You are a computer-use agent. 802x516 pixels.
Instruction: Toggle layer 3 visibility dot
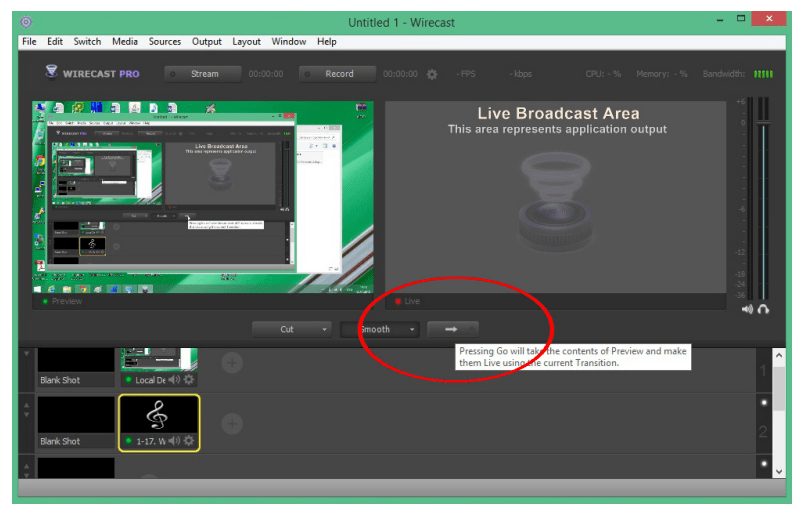[764, 463]
